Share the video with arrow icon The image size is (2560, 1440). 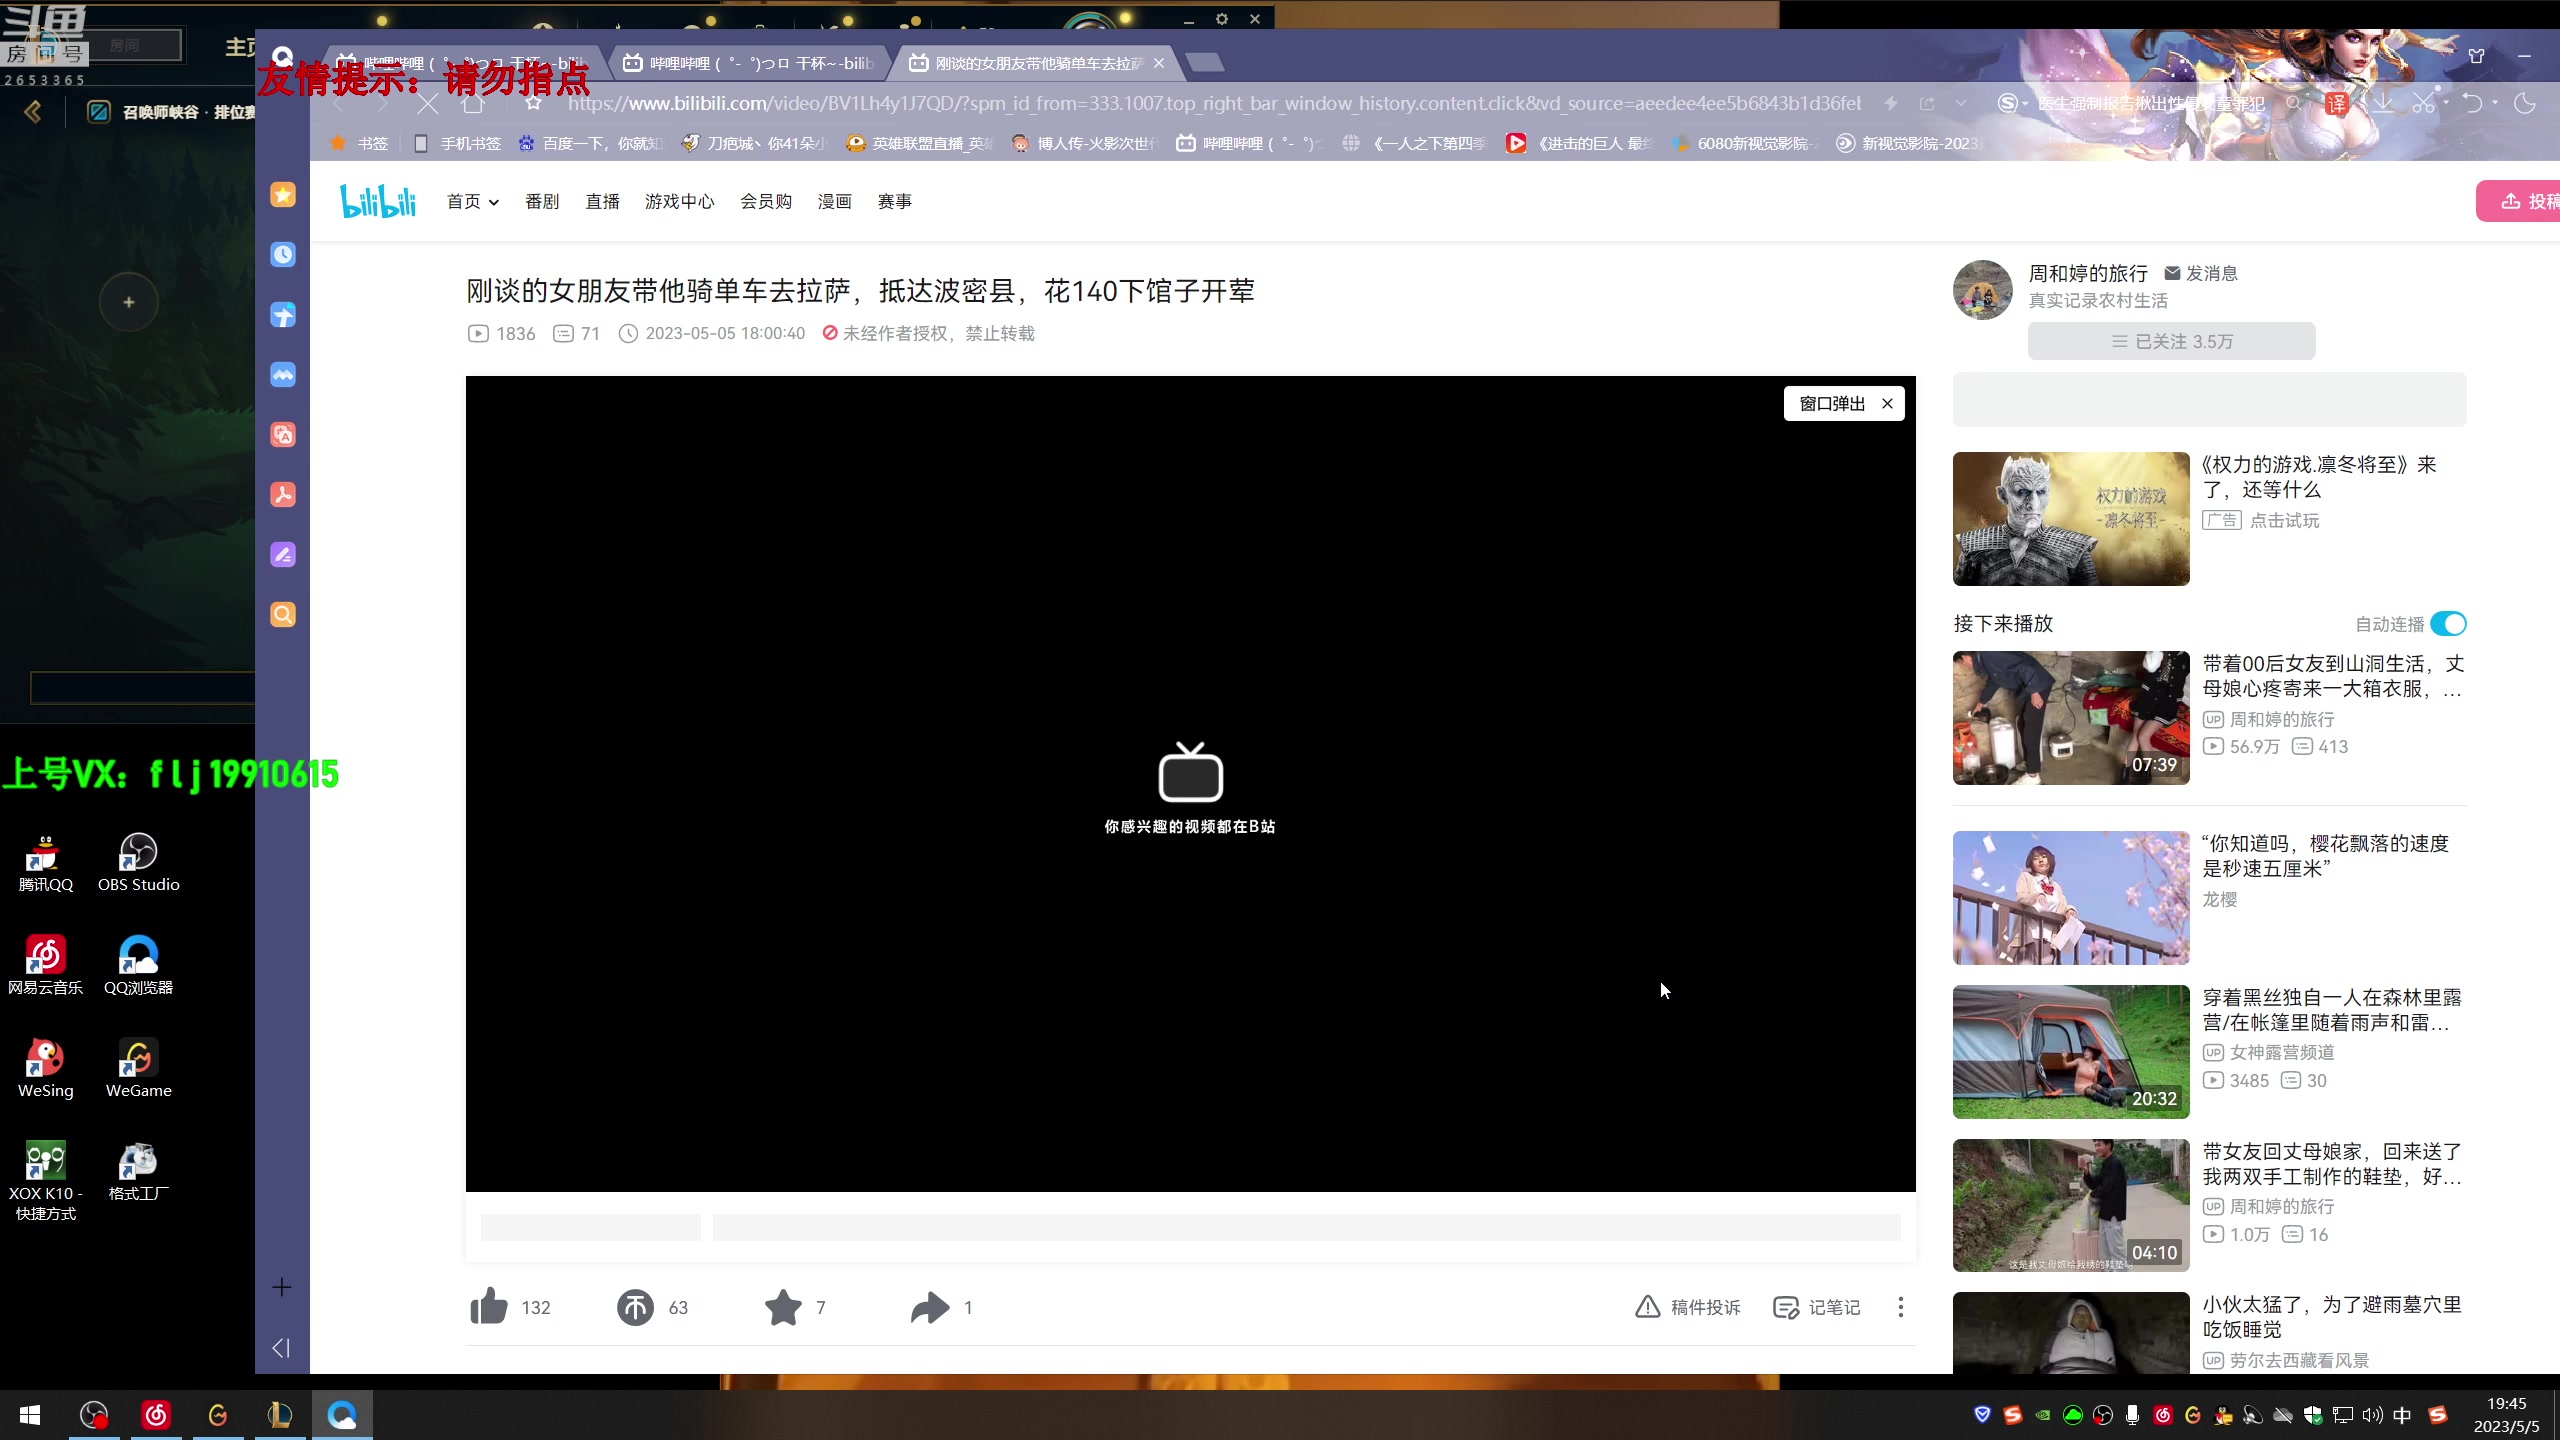930,1307
